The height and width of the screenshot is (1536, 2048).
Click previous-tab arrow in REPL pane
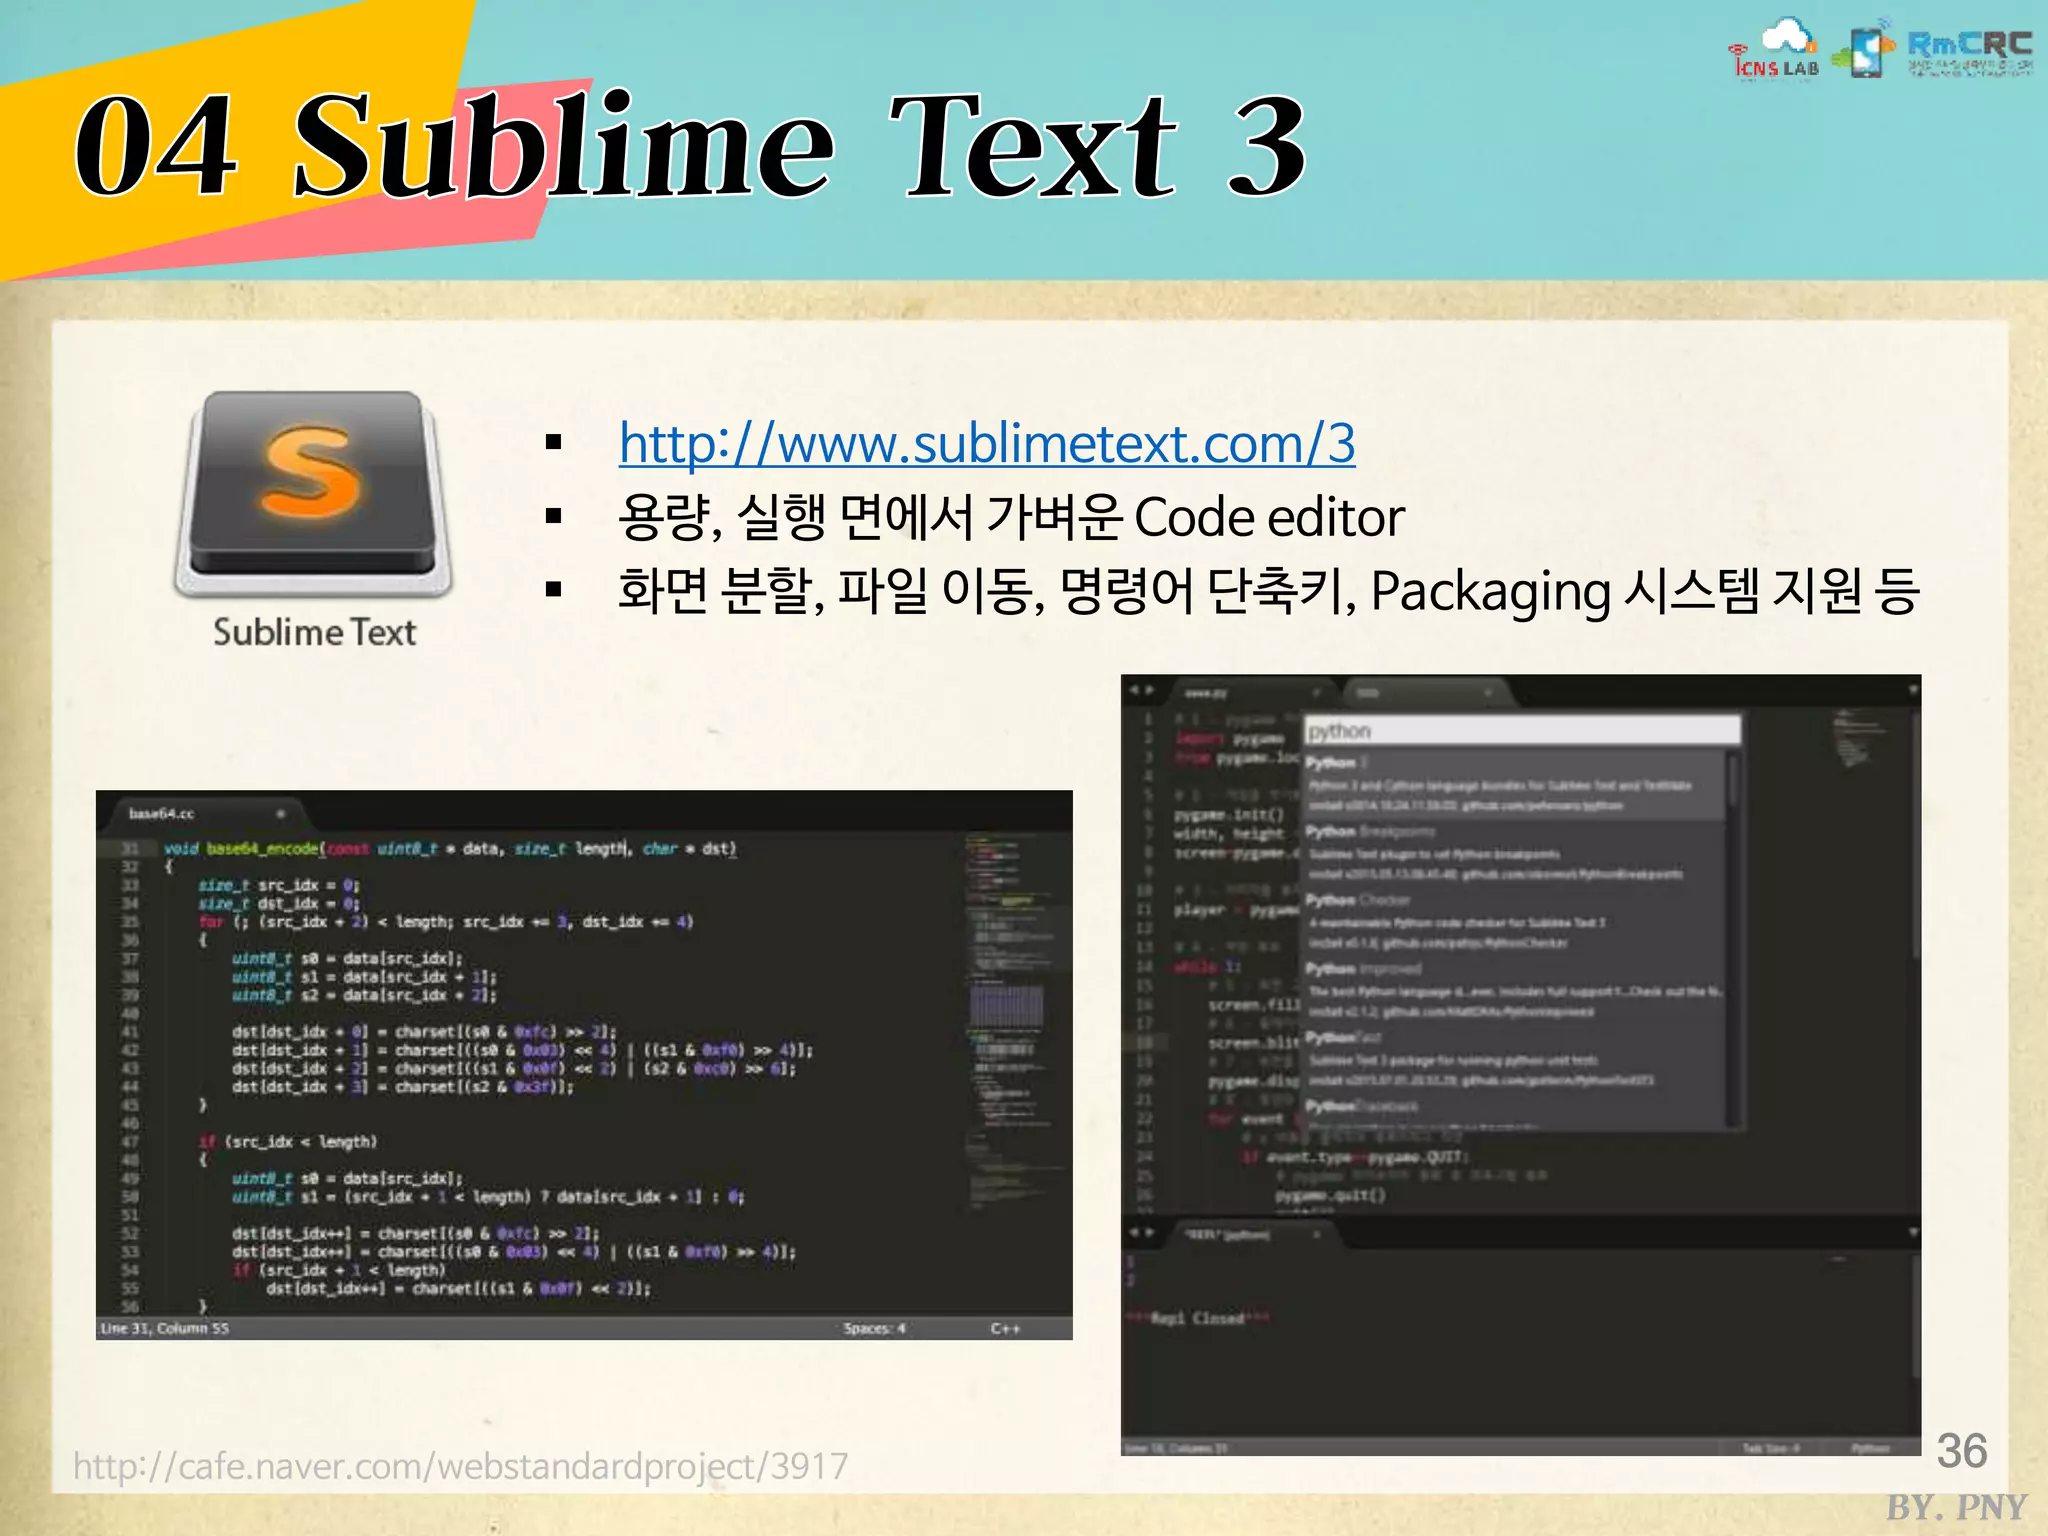click(1134, 1233)
